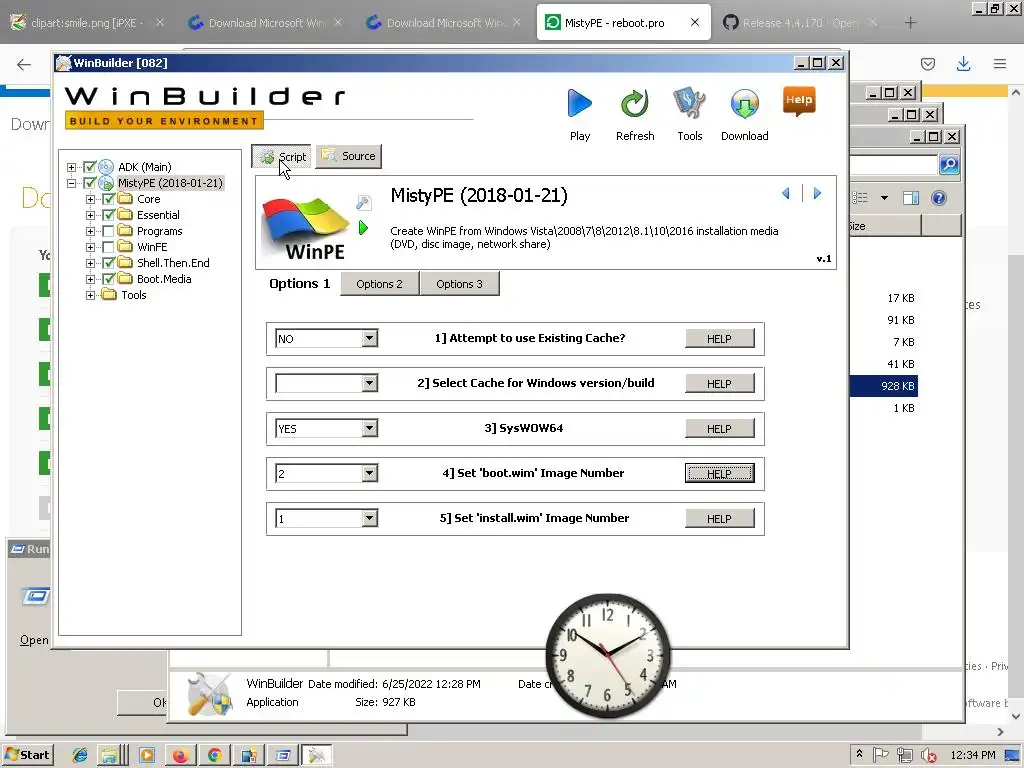The image size is (1024, 768).
Task: Click the volume muted tray icon
Action: pyautogui.click(x=928, y=756)
